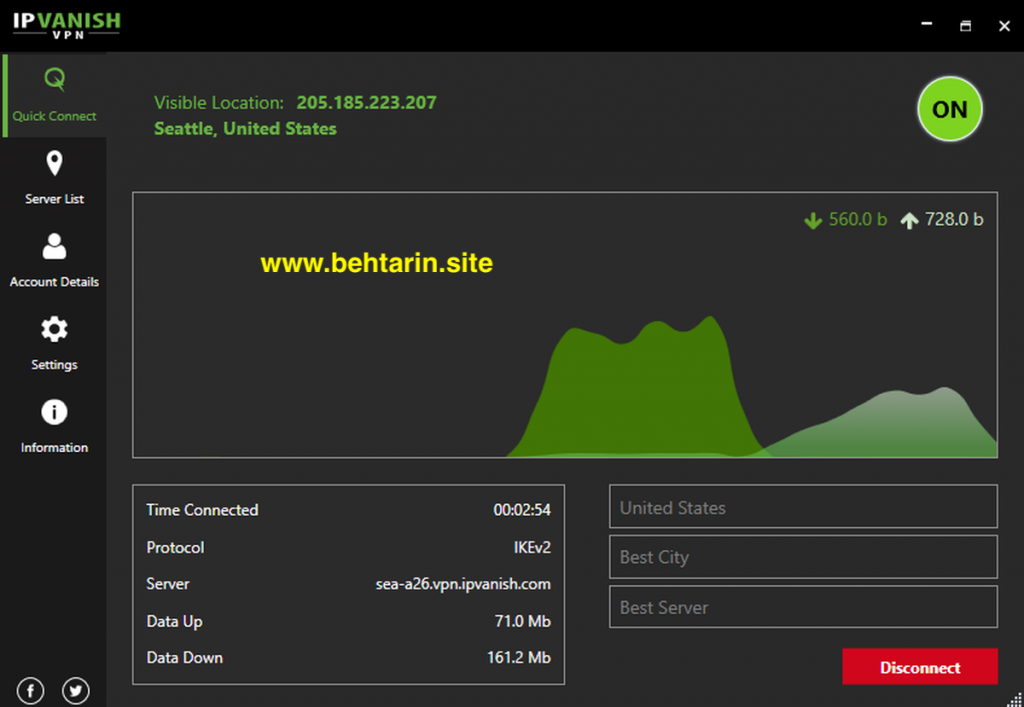The width and height of the screenshot is (1024, 707).
Task: Select the Account Details tab label
Action: (x=54, y=282)
